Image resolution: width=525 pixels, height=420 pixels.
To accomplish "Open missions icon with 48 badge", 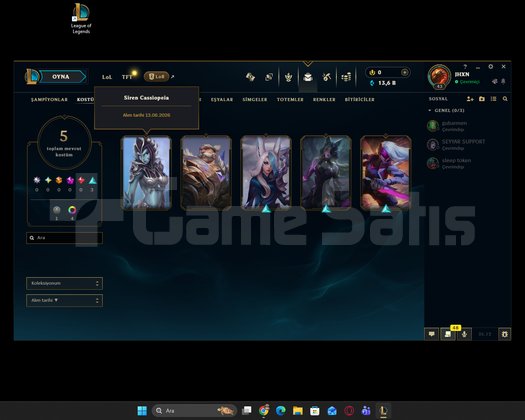I will (448, 334).
